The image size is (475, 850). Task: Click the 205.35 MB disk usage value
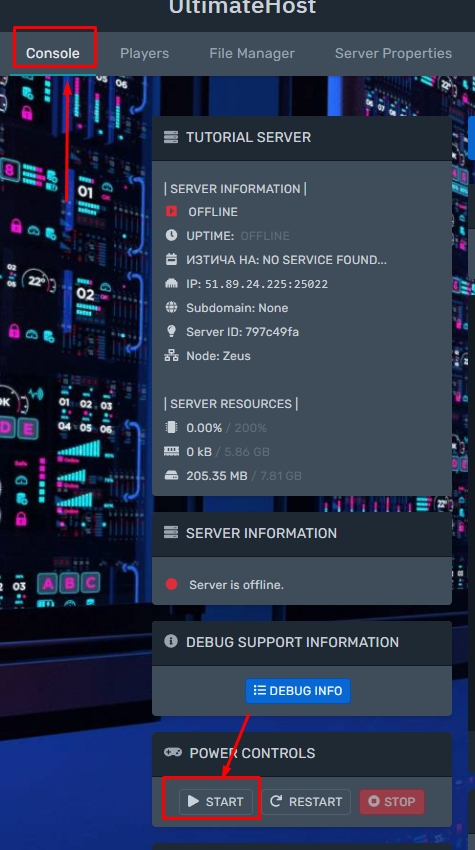point(217,476)
